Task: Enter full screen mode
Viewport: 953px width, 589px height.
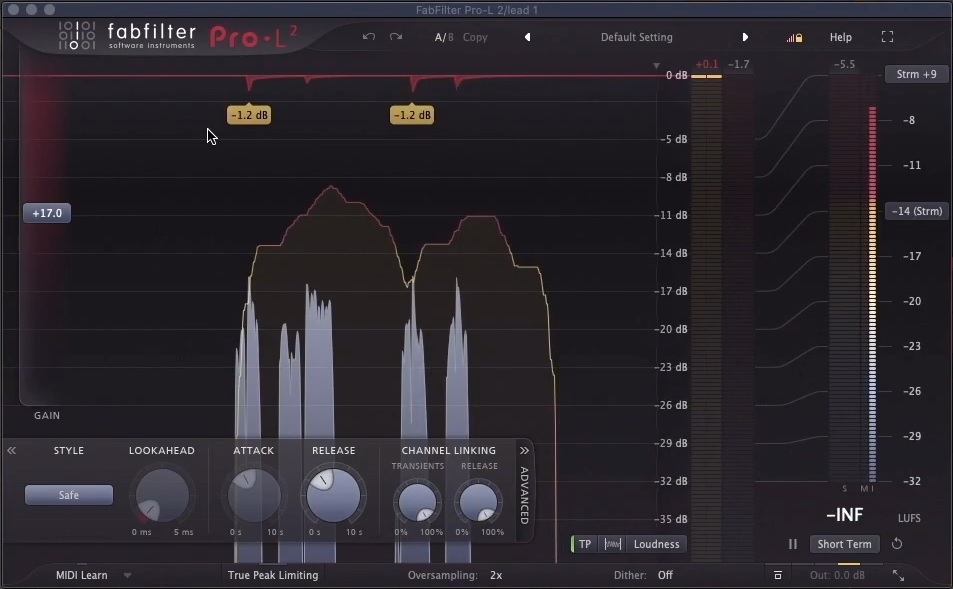Action: [x=887, y=37]
